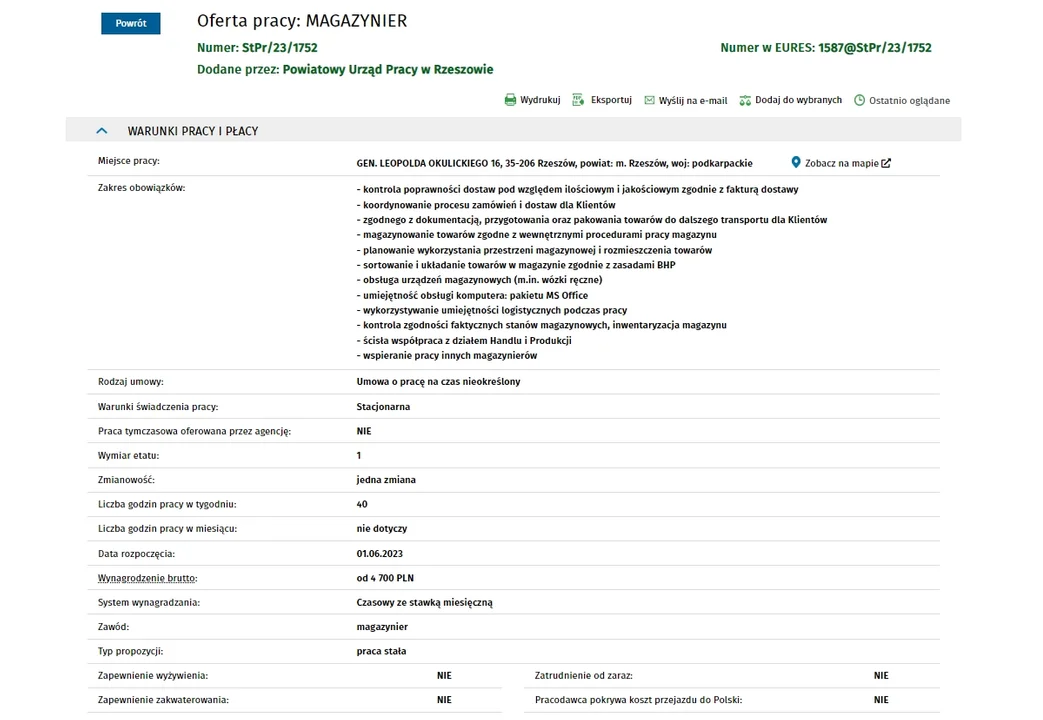Click NIE value for Zapewnienie zakwaterowania

(444, 700)
